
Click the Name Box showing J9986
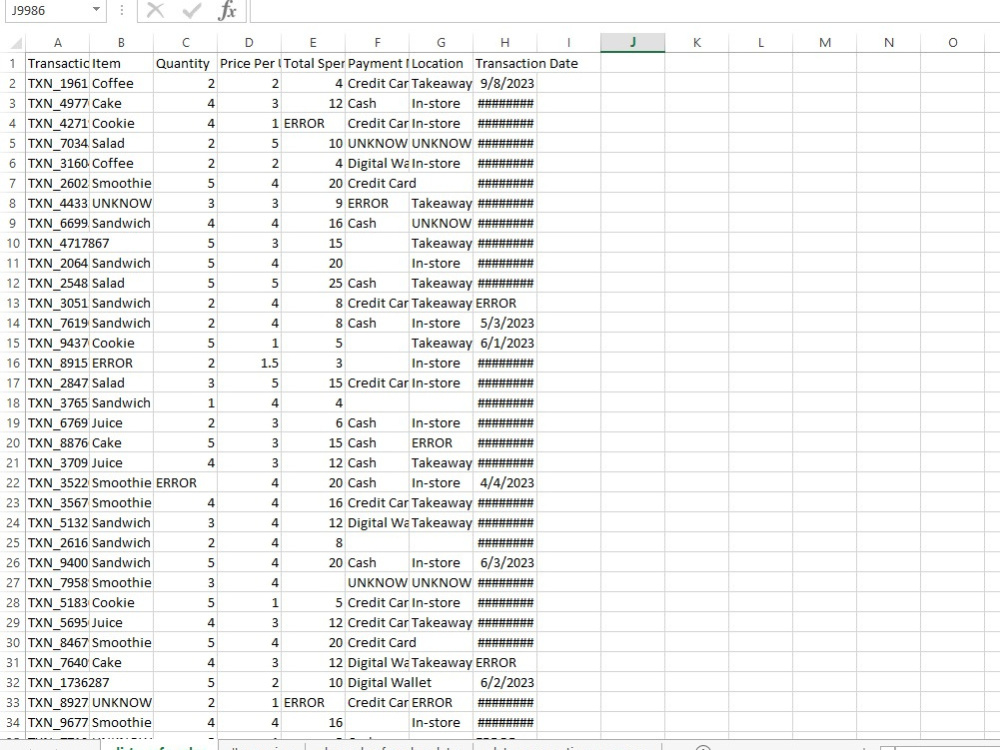point(48,10)
